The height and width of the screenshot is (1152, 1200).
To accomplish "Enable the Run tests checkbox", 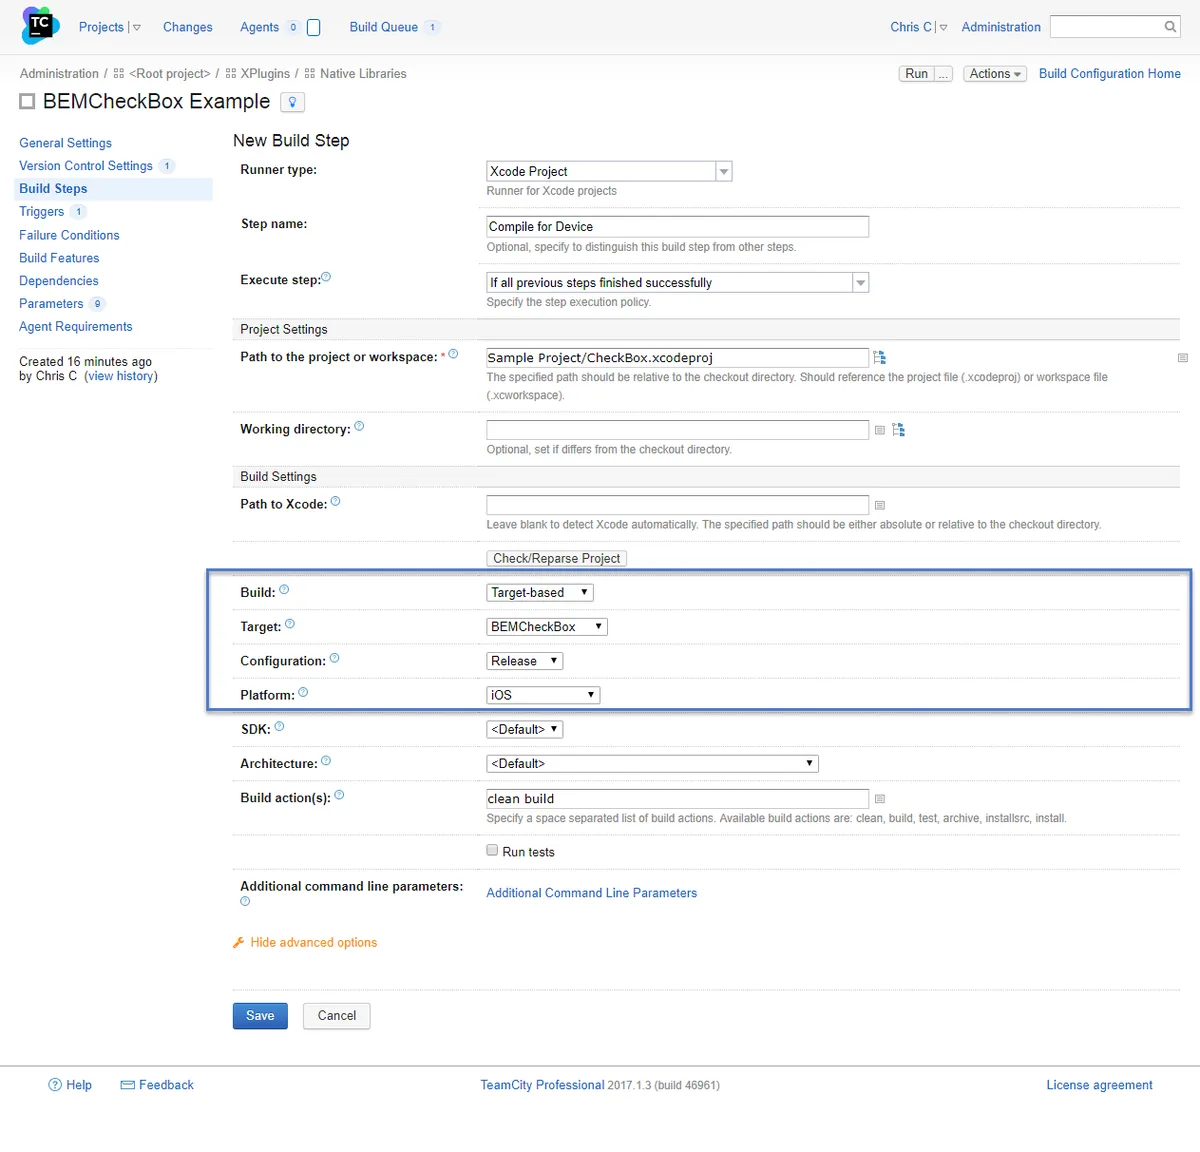I will [x=492, y=850].
